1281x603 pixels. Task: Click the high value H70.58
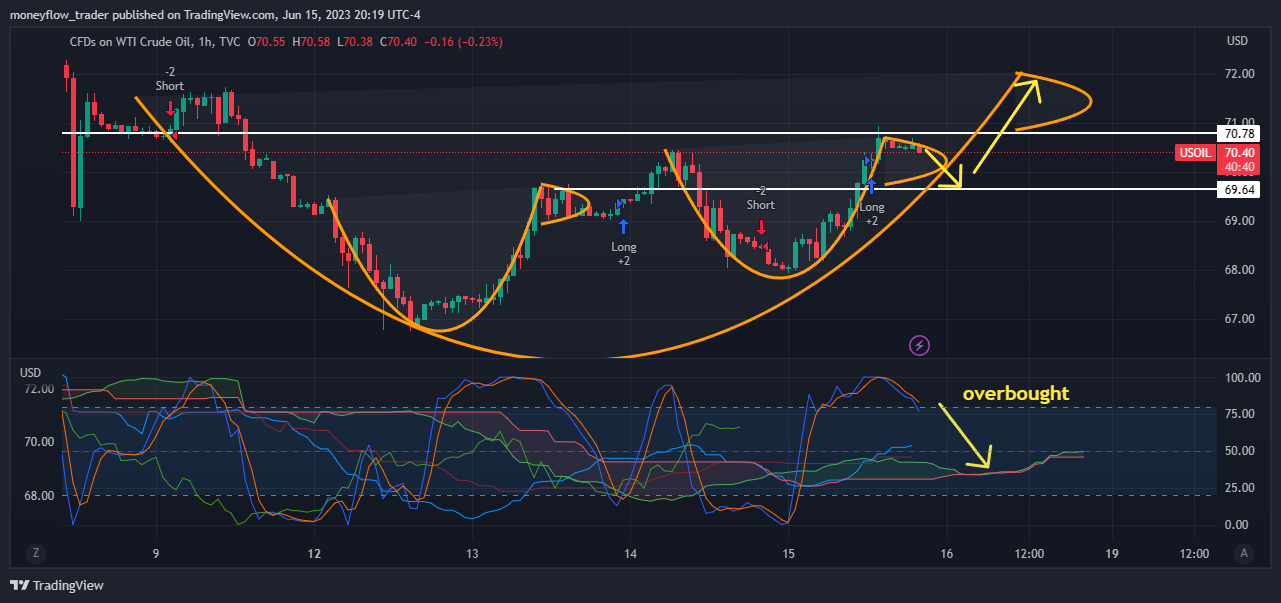click(x=312, y=42)
